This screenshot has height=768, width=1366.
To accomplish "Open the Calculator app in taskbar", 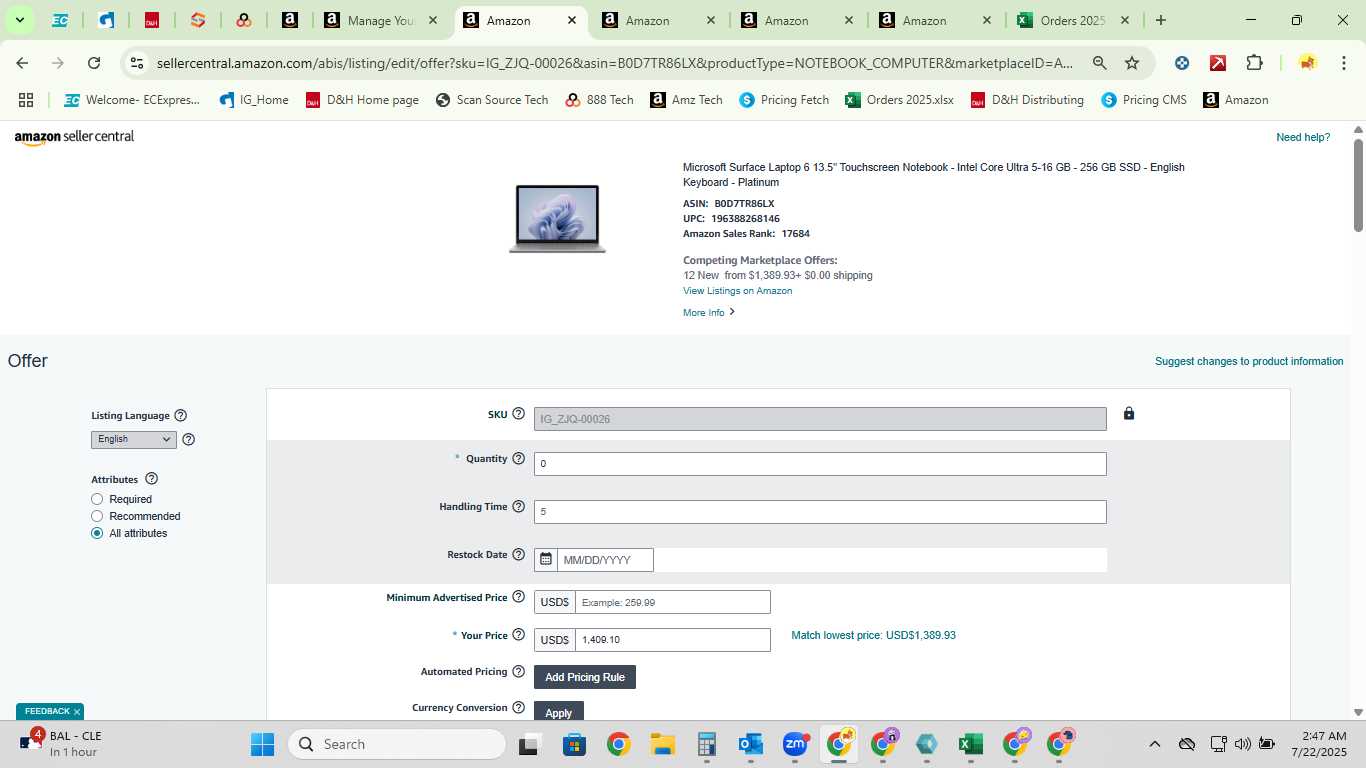I will pyautogui.click(x=707, y=744).
